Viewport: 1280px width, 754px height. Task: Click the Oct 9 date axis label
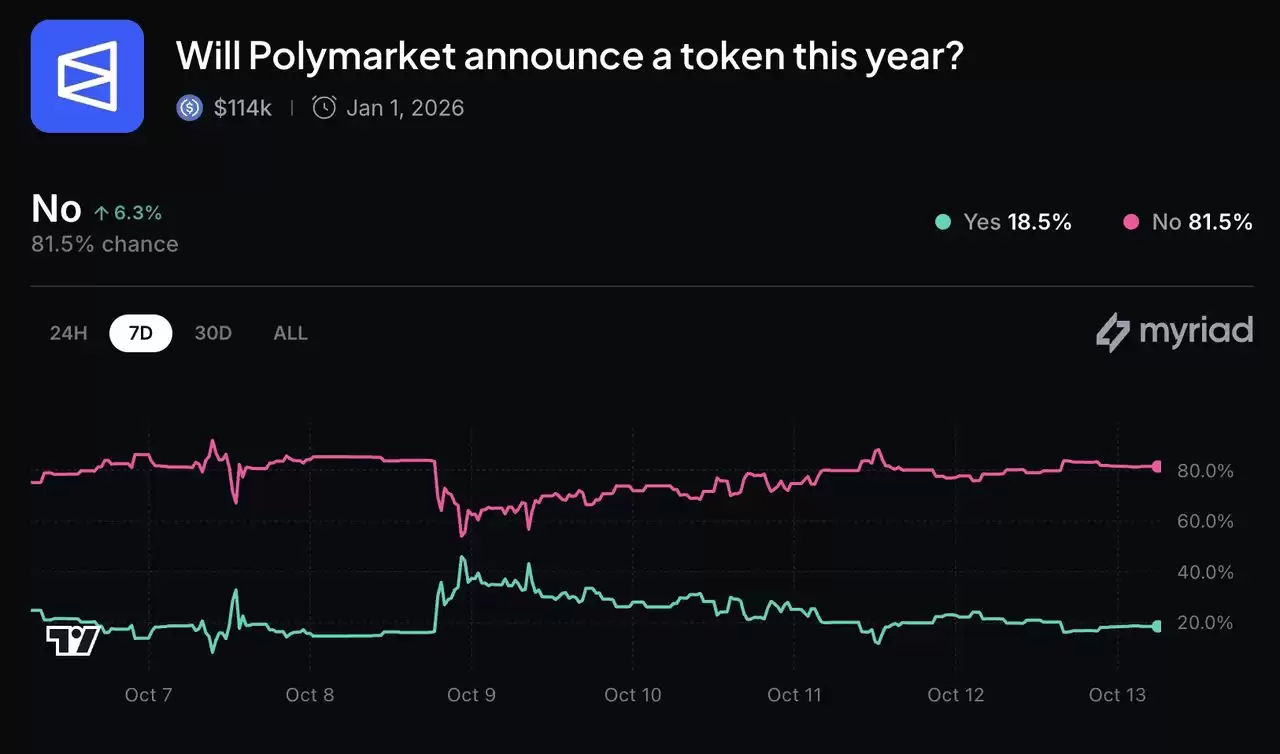(x=471, y=694)
